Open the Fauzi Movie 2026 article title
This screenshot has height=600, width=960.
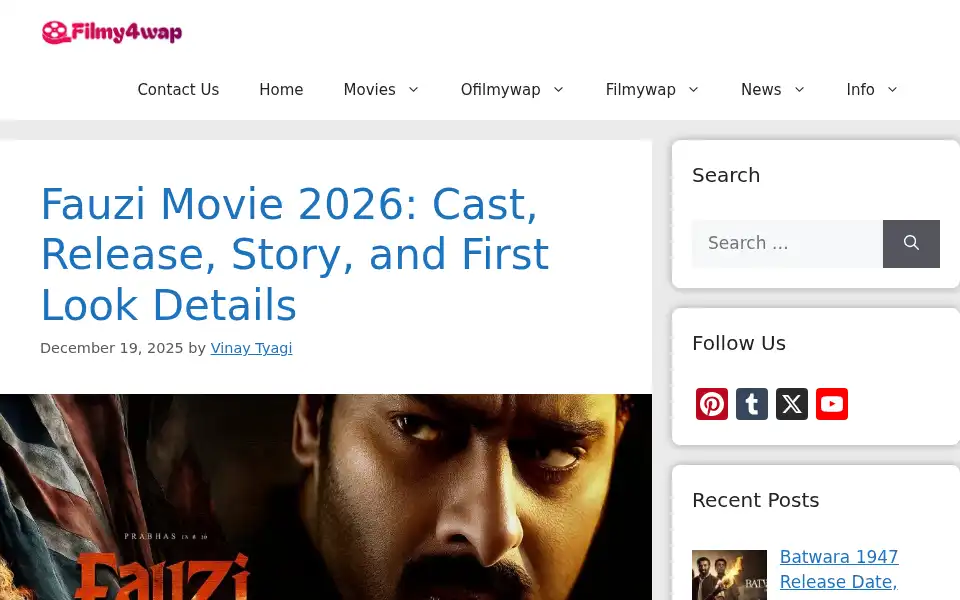click(x=294, y=254)
